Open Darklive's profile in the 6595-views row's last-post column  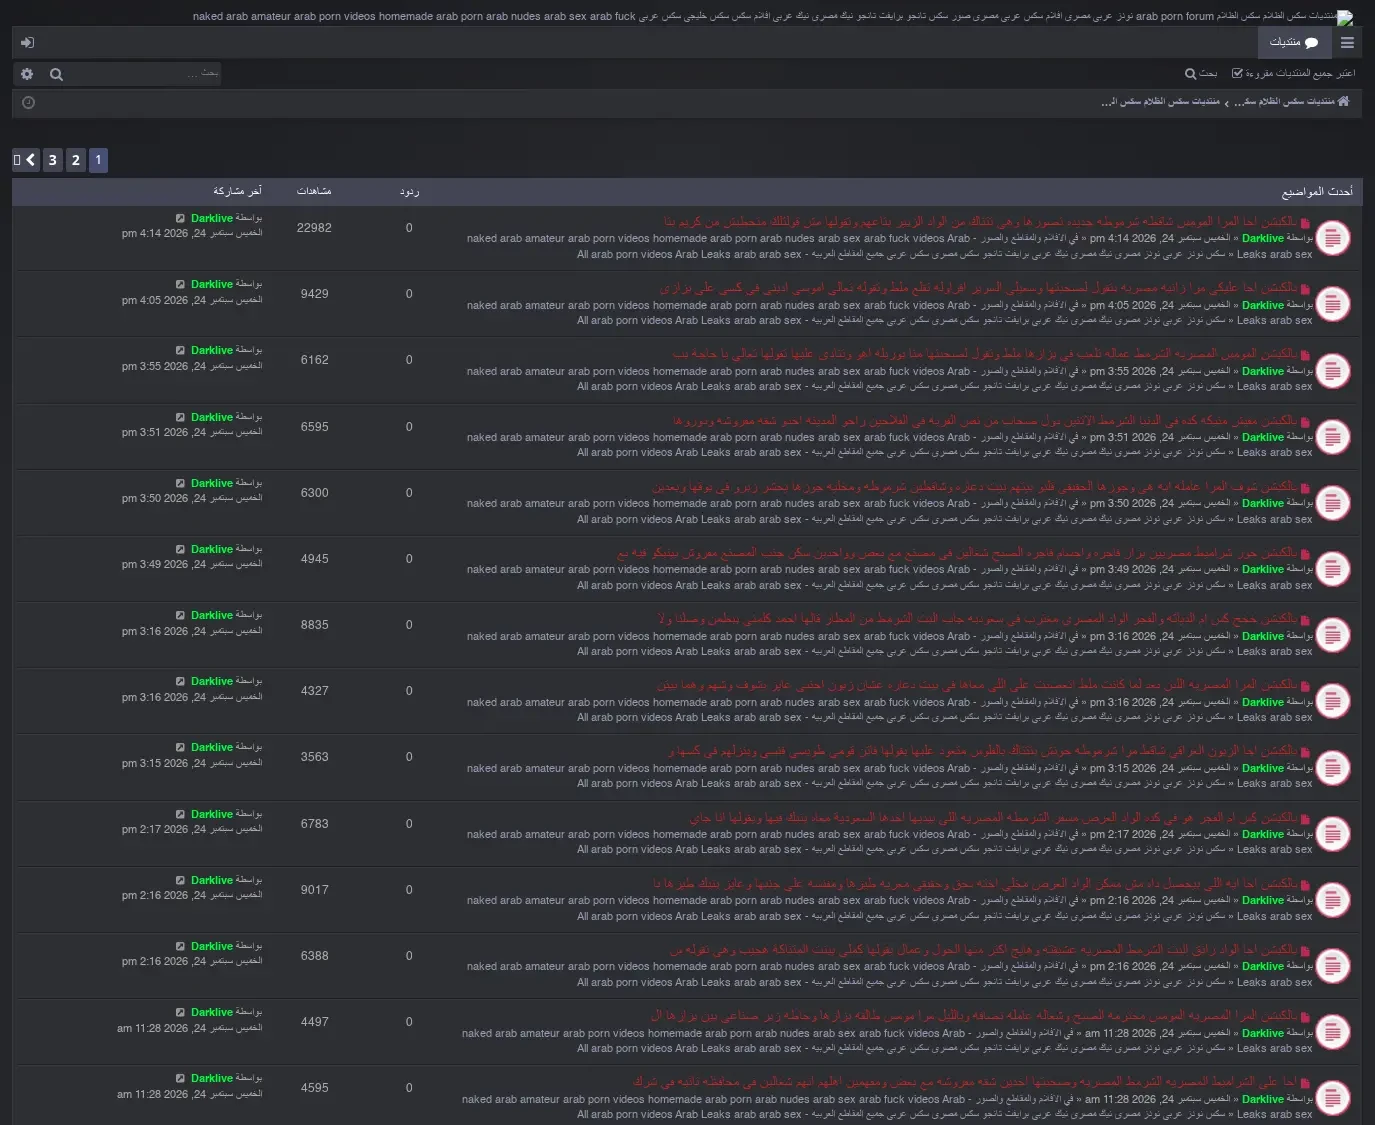click(x=212, y=417)
